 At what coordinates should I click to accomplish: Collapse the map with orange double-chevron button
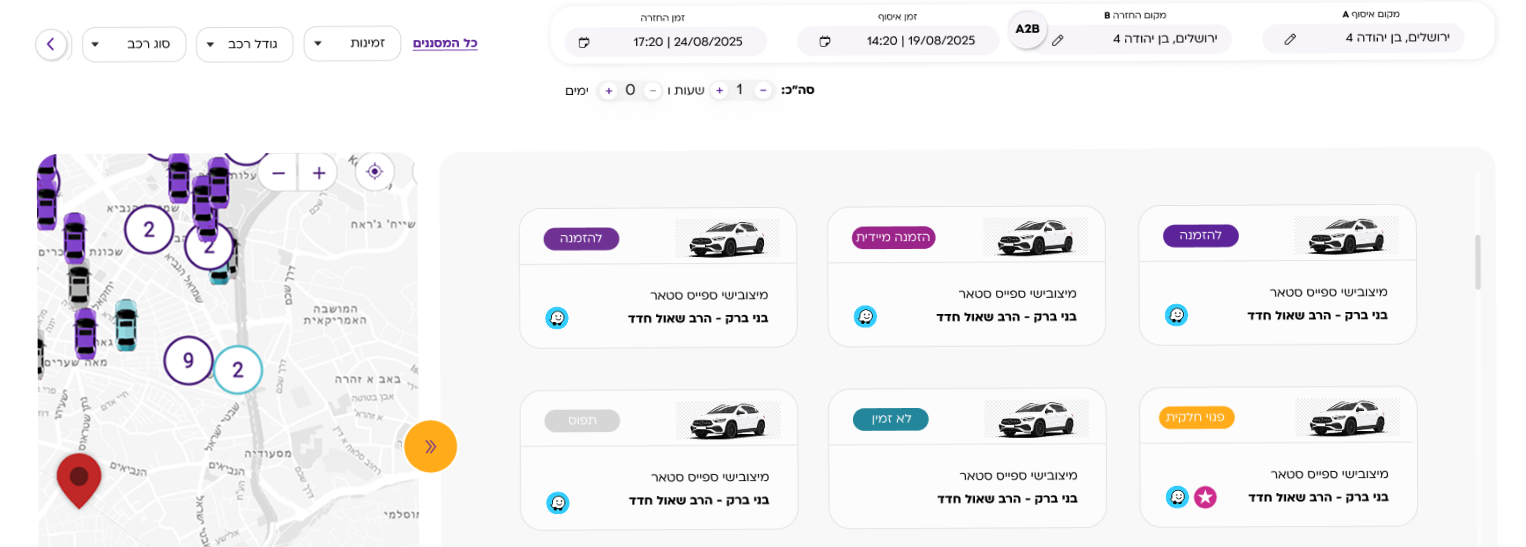pyautogui.click(x=431, y=446)
